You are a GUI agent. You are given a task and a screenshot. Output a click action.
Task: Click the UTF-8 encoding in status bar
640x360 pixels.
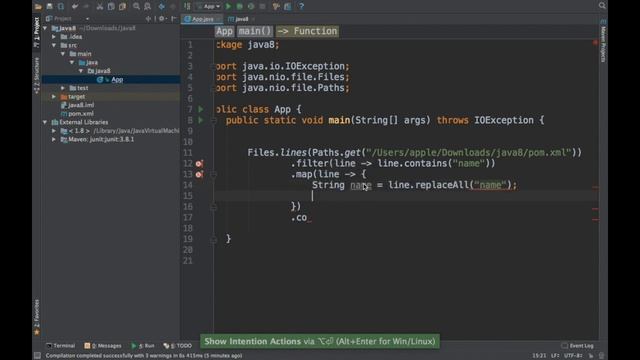(573, 356)
